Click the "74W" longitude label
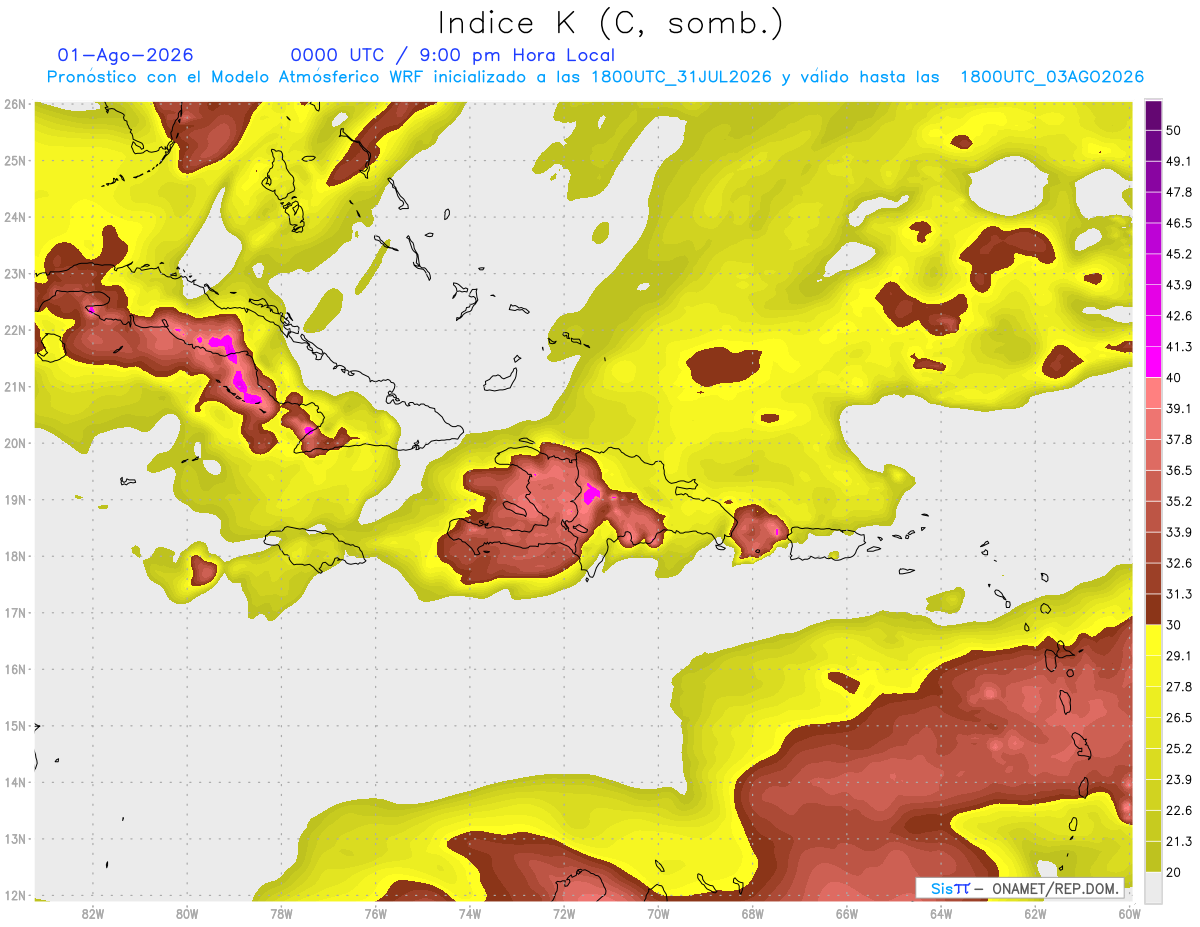This screenshot has width=1200, height=927. click(x=470, y=913)
